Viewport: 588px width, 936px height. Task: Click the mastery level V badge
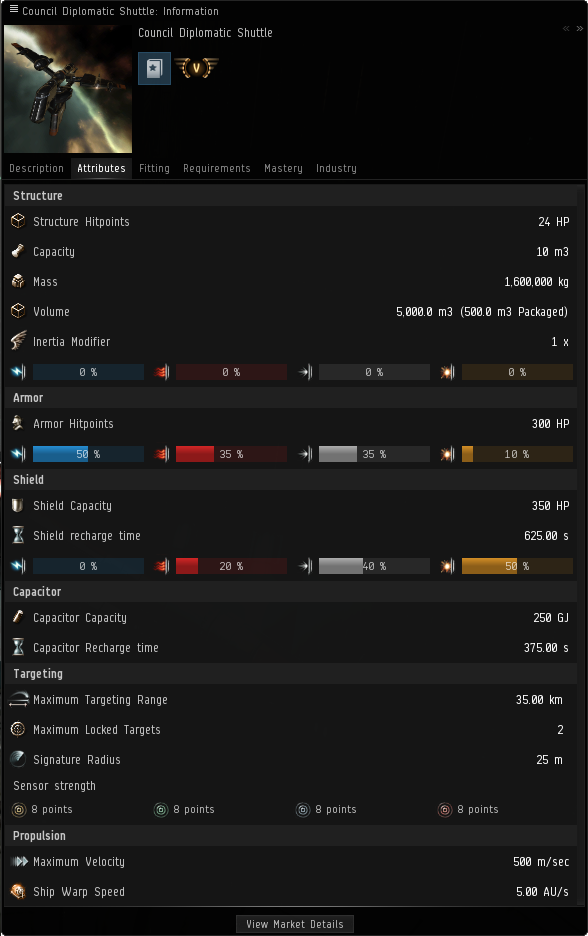click(x=196, y=67)
